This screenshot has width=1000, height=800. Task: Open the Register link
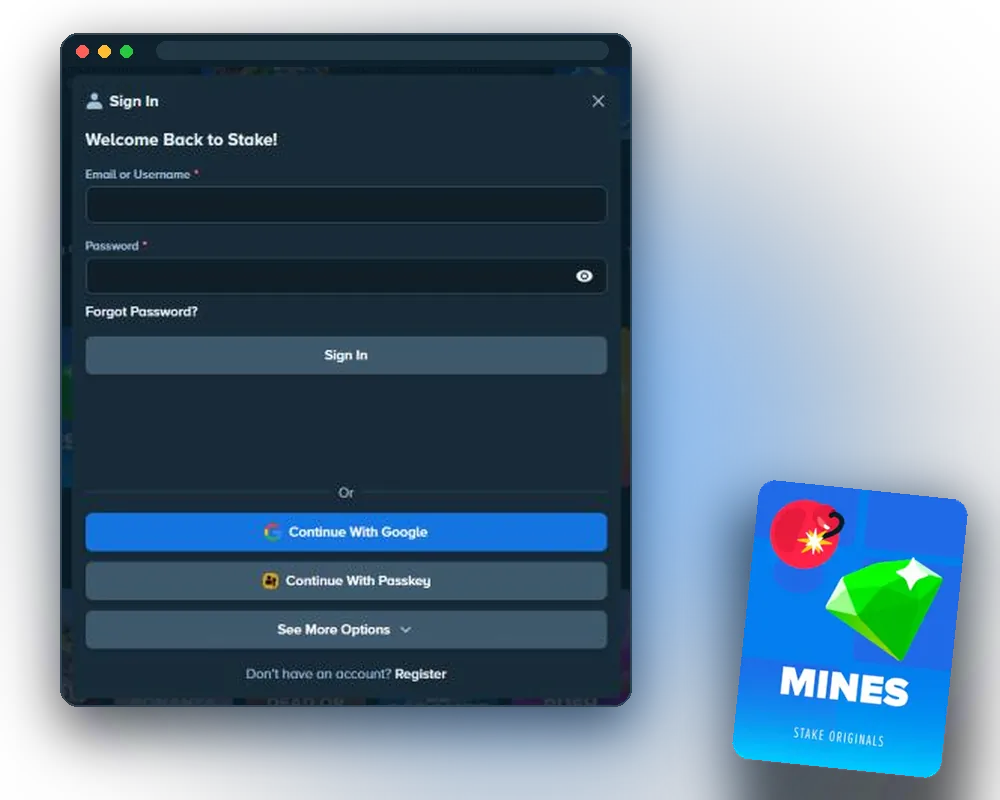[x=420, y=674]
